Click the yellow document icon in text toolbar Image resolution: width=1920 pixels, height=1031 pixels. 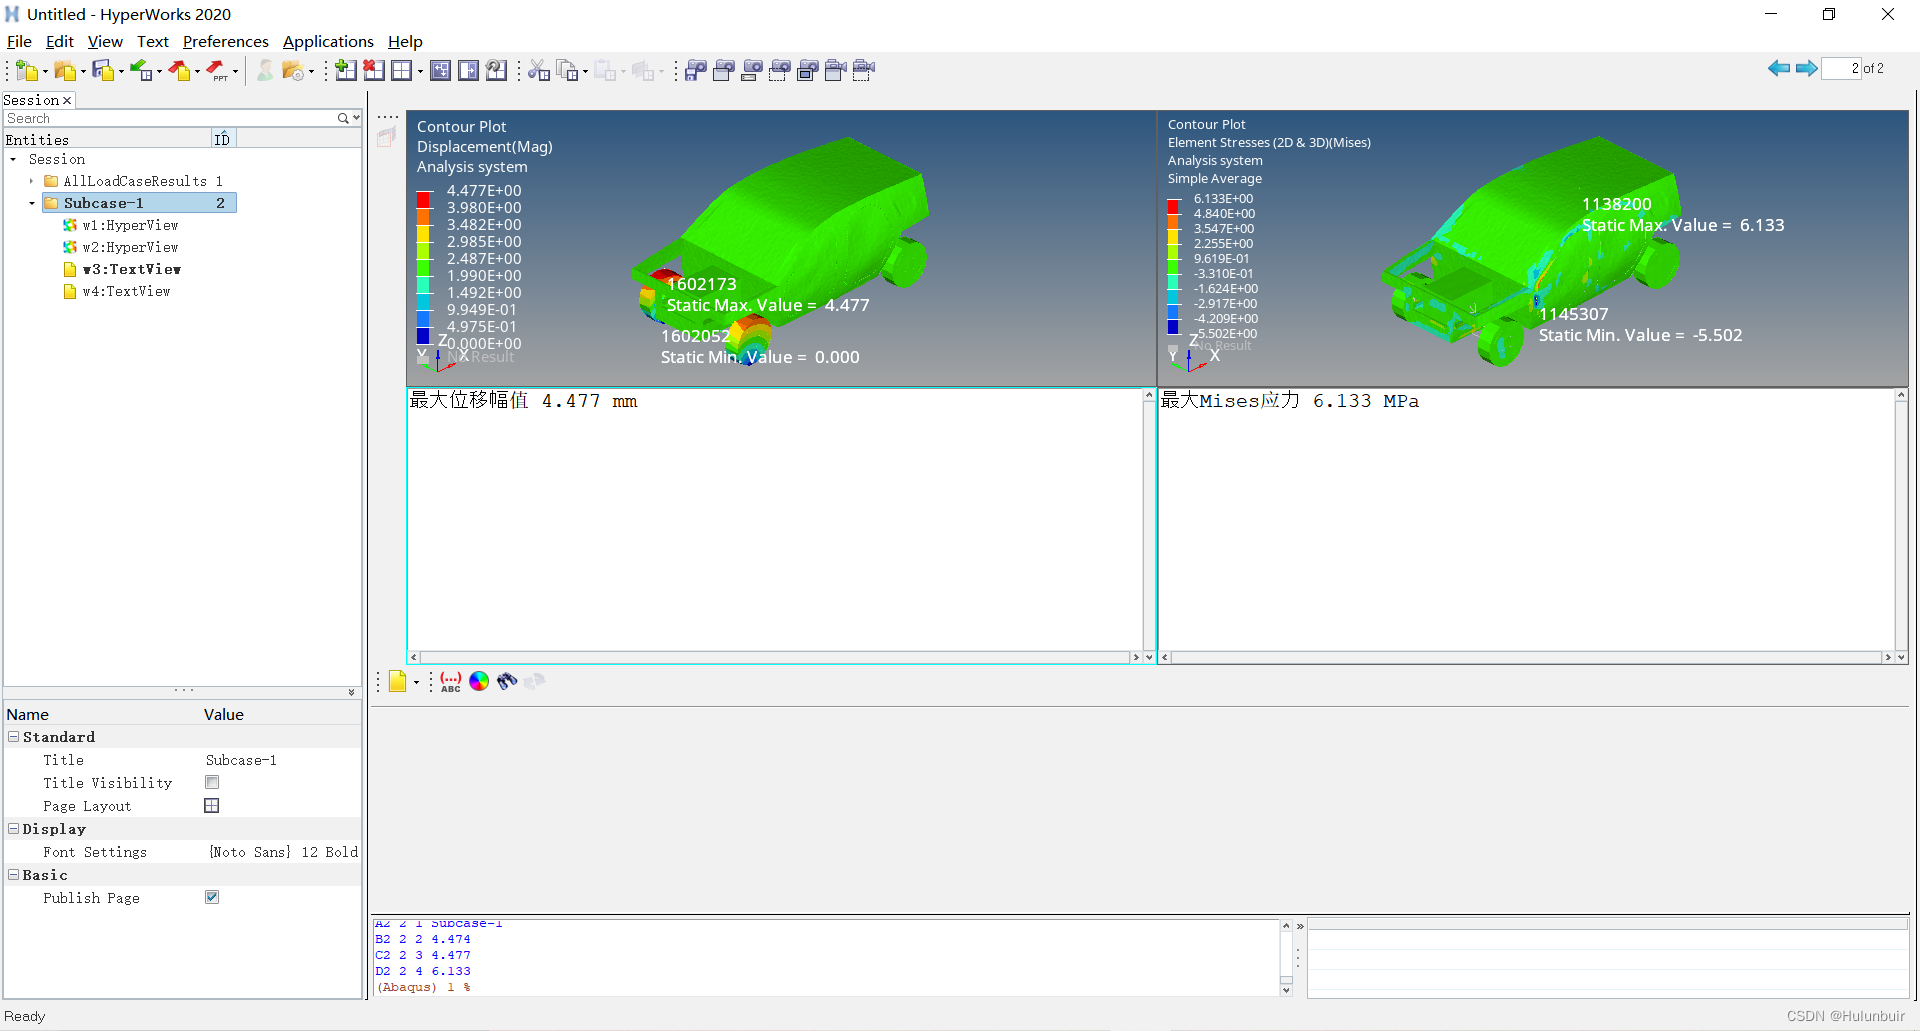pyautogui.click(x=398, y=681)
